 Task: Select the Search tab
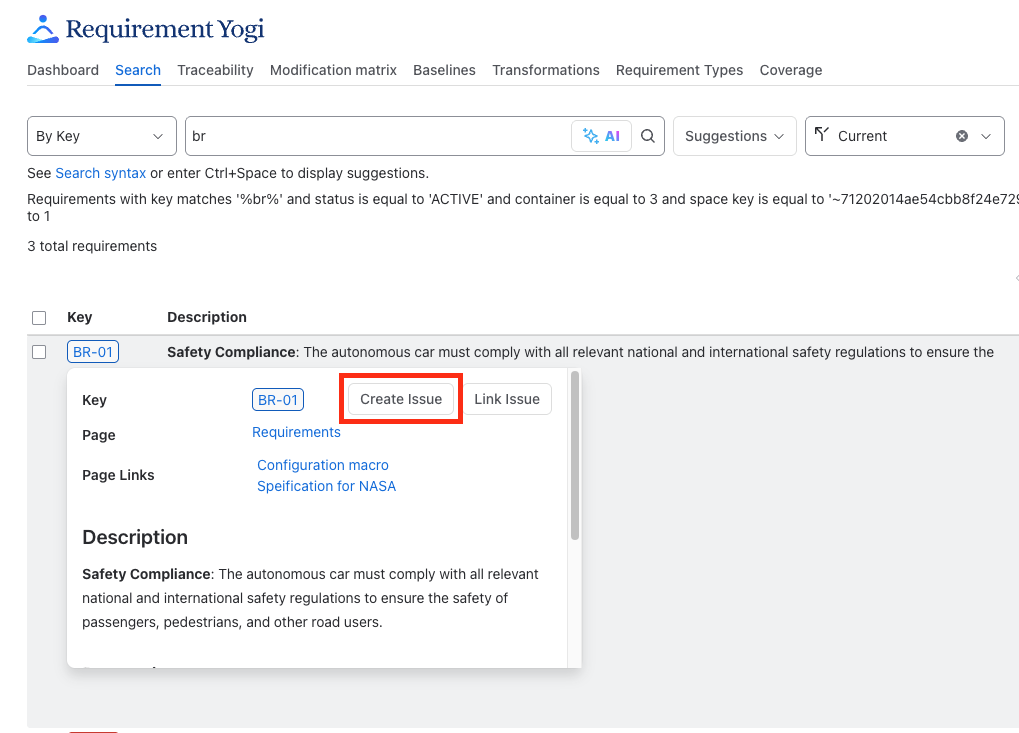138,70
